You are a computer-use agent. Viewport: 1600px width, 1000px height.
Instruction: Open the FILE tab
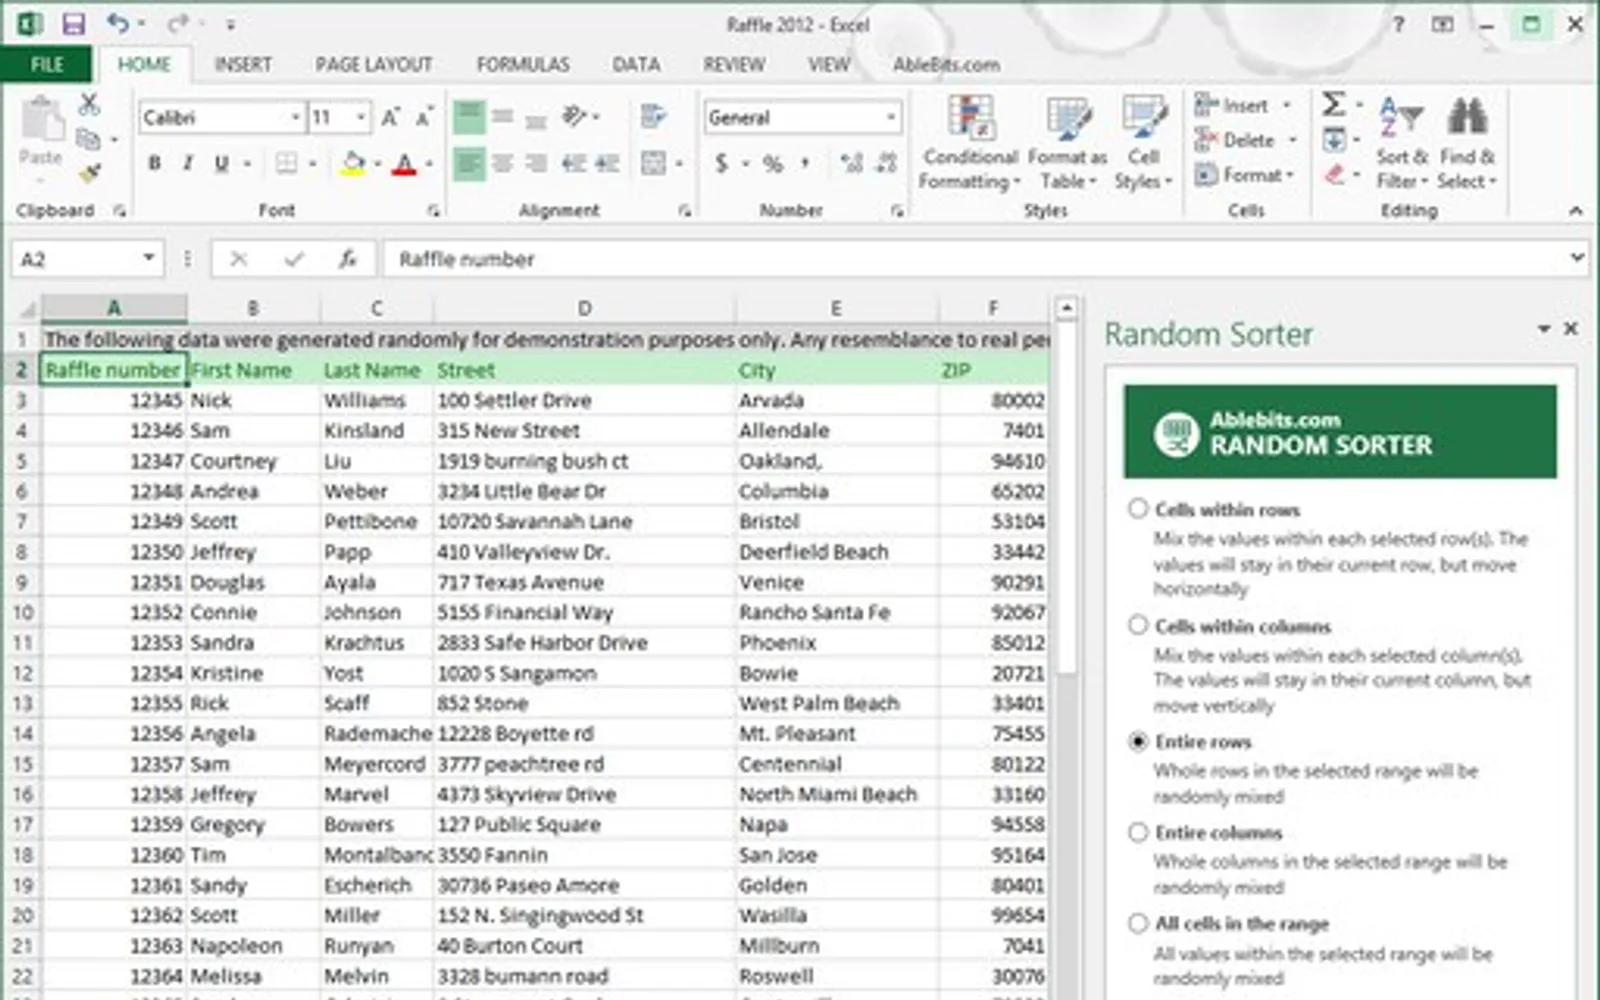47,65
